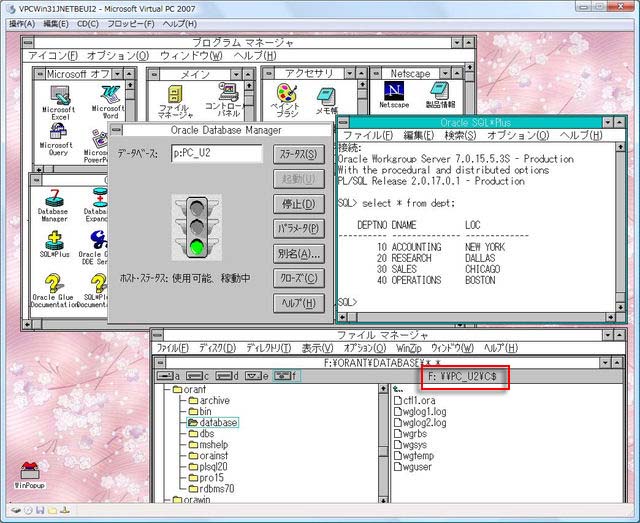
Task: Select drive e in File Manager
Action: (257, 376)
